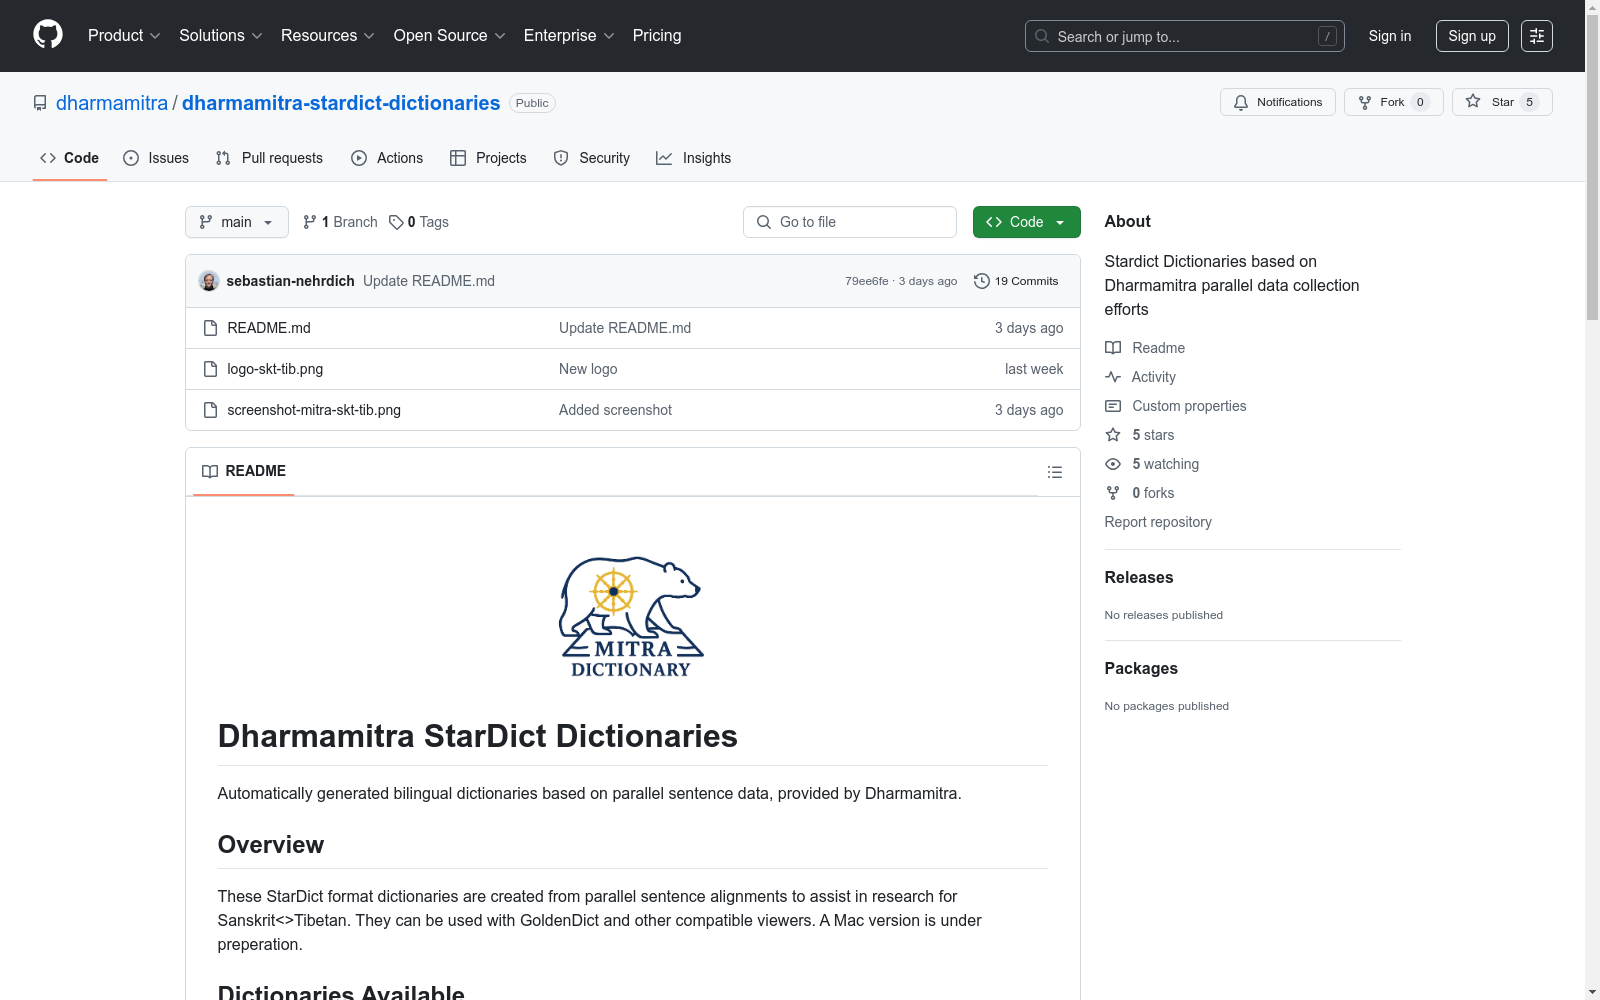Open the latest commit message Update README.md
1600x1000 pixels.
coord(429,281)
